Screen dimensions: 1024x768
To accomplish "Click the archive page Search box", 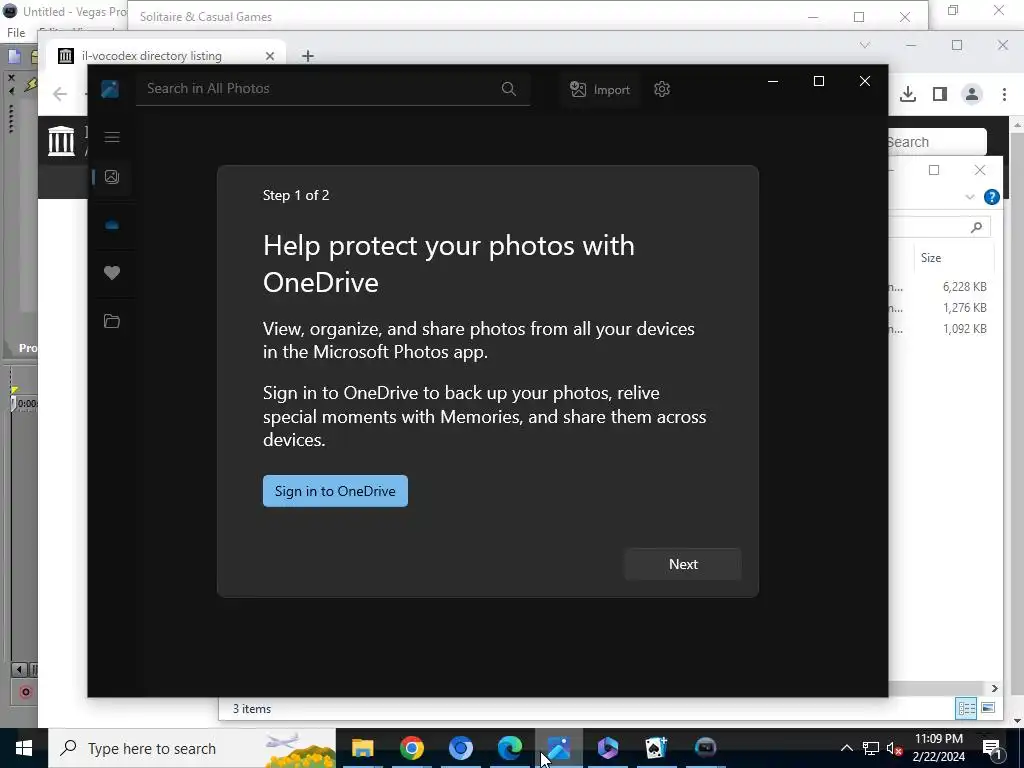I will (936, 142).
